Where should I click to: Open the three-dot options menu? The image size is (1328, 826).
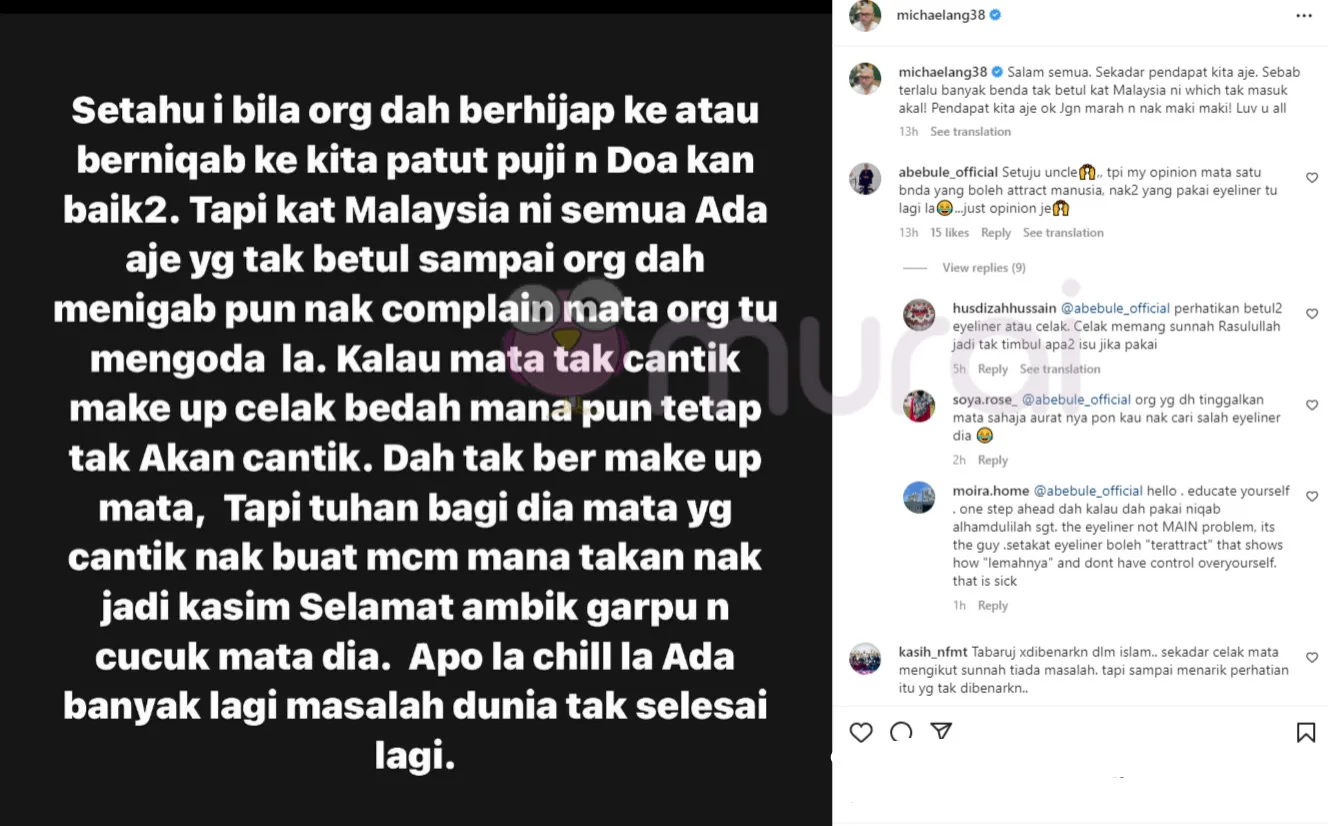coord(1304,16)
